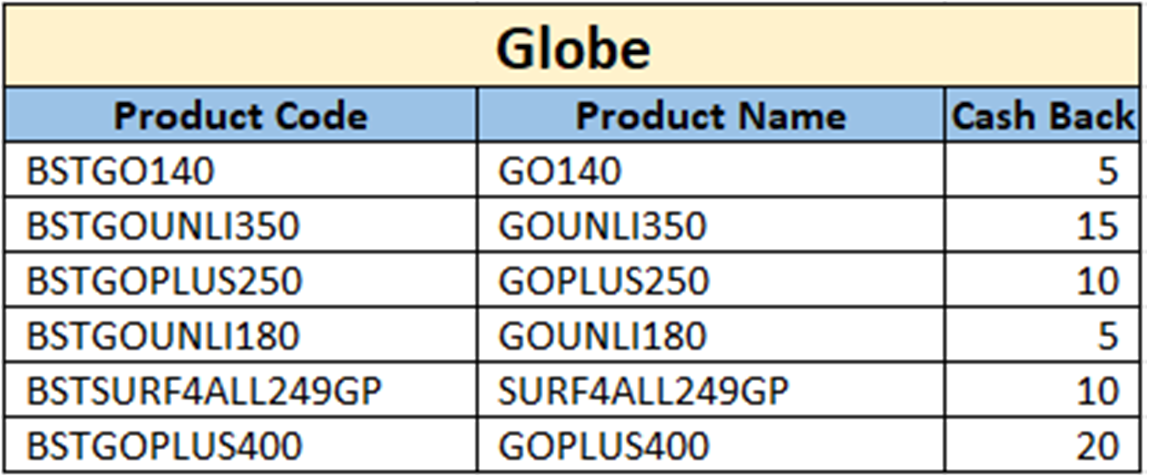Viewport: 1149px width, 476px height.
Task: Select the BSTGOPLUS400 product code cell
Action: (x=164, y=446)
